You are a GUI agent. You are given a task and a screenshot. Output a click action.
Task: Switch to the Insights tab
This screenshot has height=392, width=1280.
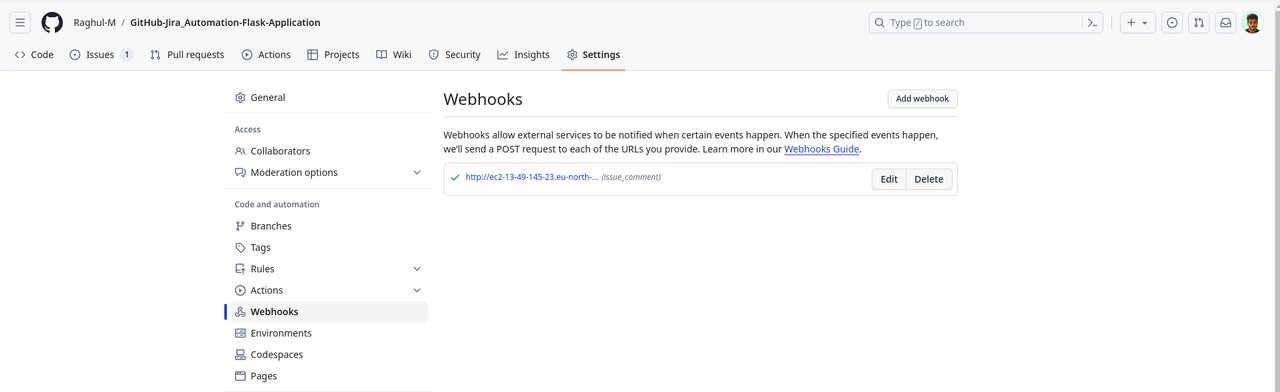tap(524, 55)
